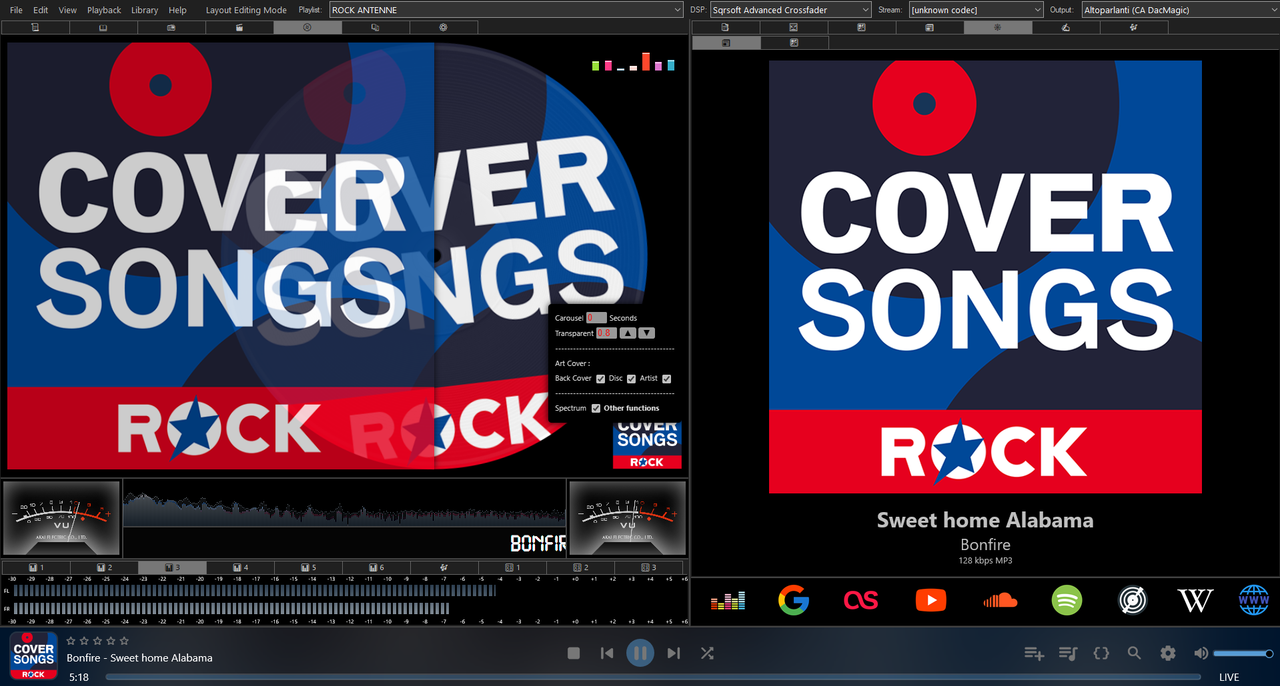Screen dimensions: 1280x686
Task: Open Spotify link icon
Action: [1067, 600]
